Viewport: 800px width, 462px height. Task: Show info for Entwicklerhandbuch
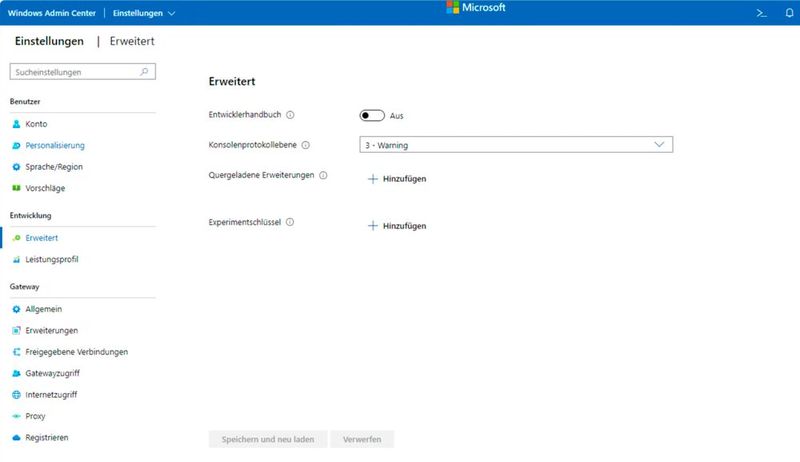[290, 115]
